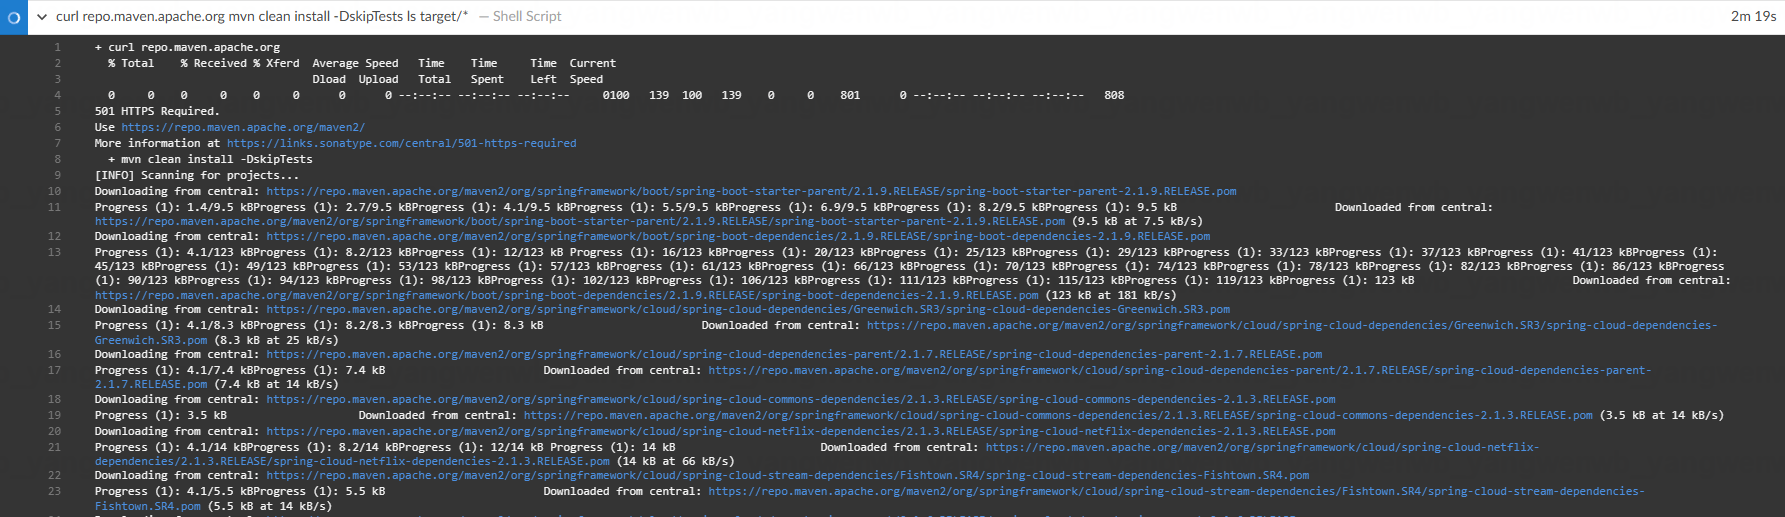Click log line number 11
The image size is (1785, 517).
point(55,207)
